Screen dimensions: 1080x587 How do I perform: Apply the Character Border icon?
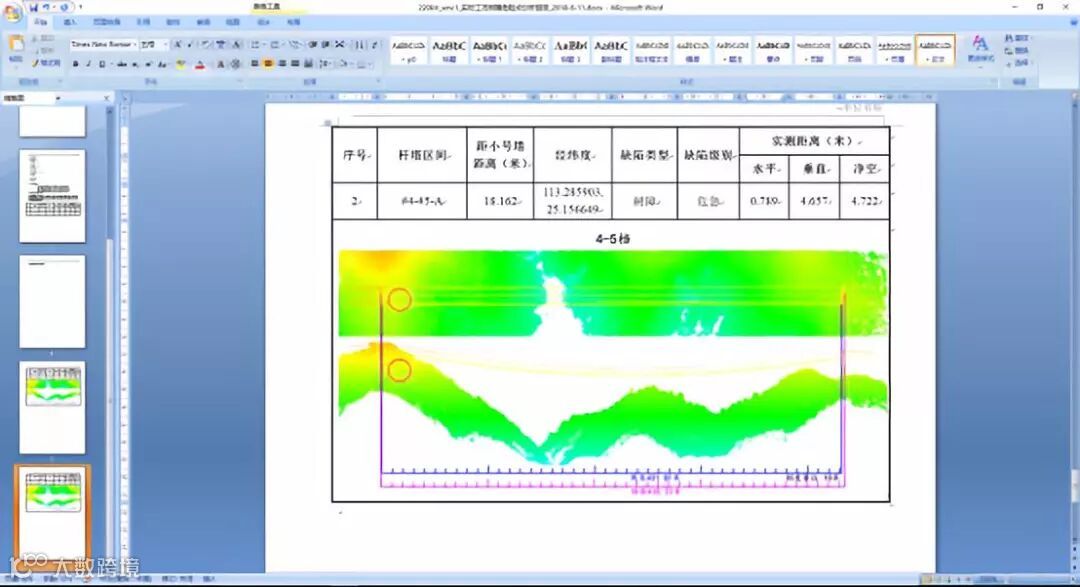tap(236, 44)
